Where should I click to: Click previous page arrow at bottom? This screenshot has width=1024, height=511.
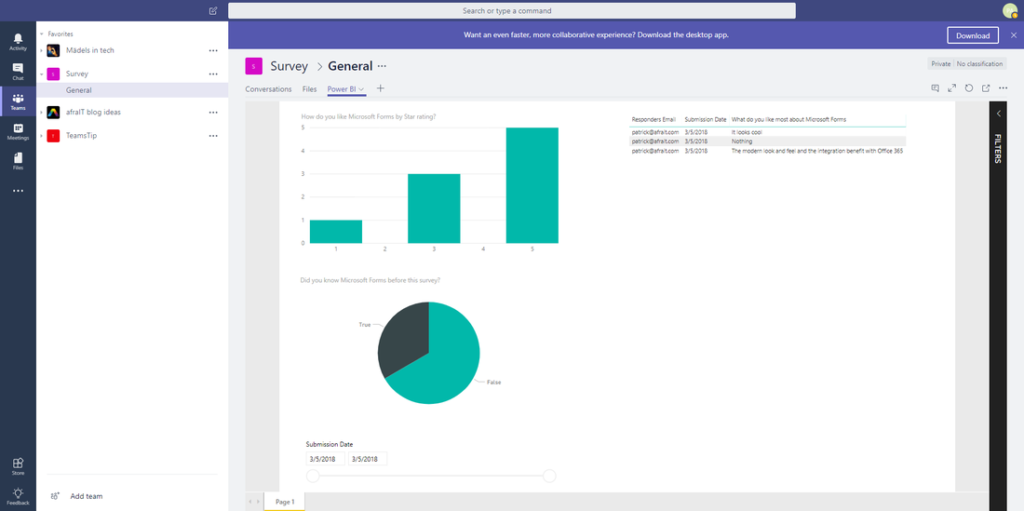pos(249,502)
